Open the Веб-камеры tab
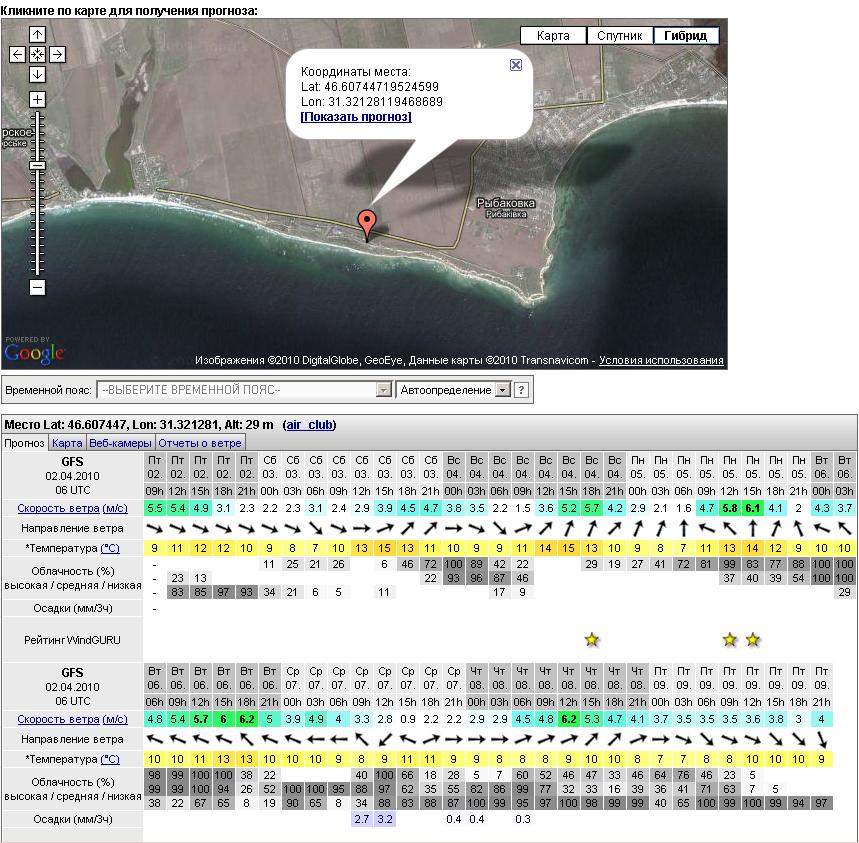 pyautogui.click(x=120, y=443)
